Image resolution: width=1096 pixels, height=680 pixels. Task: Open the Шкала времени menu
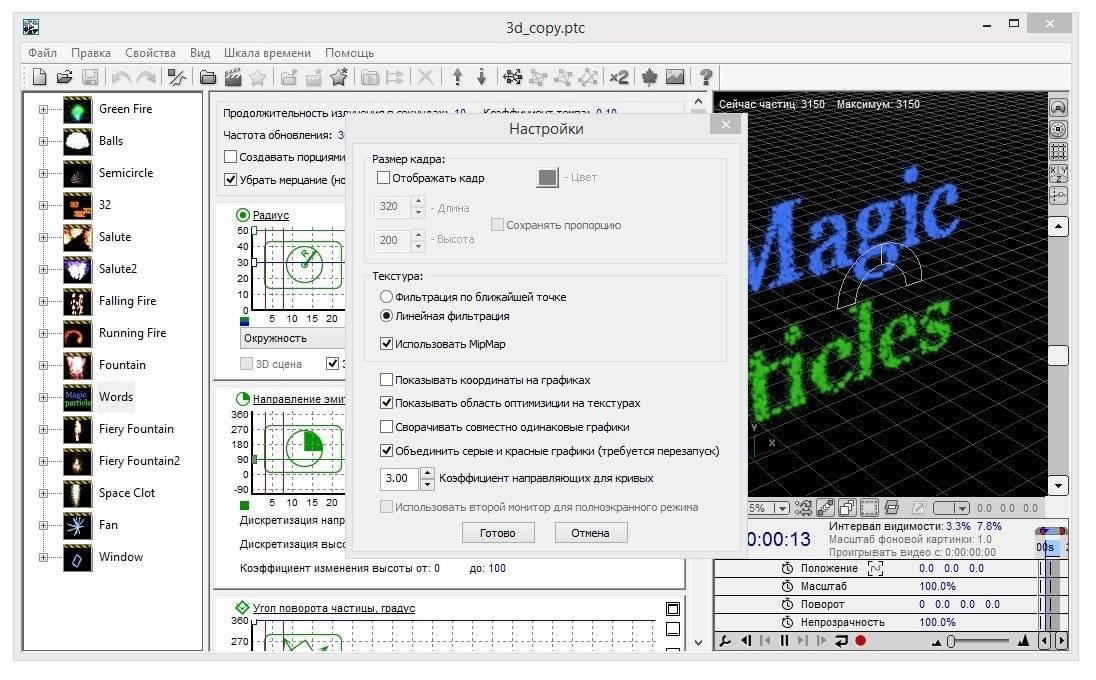pos(267,53)
